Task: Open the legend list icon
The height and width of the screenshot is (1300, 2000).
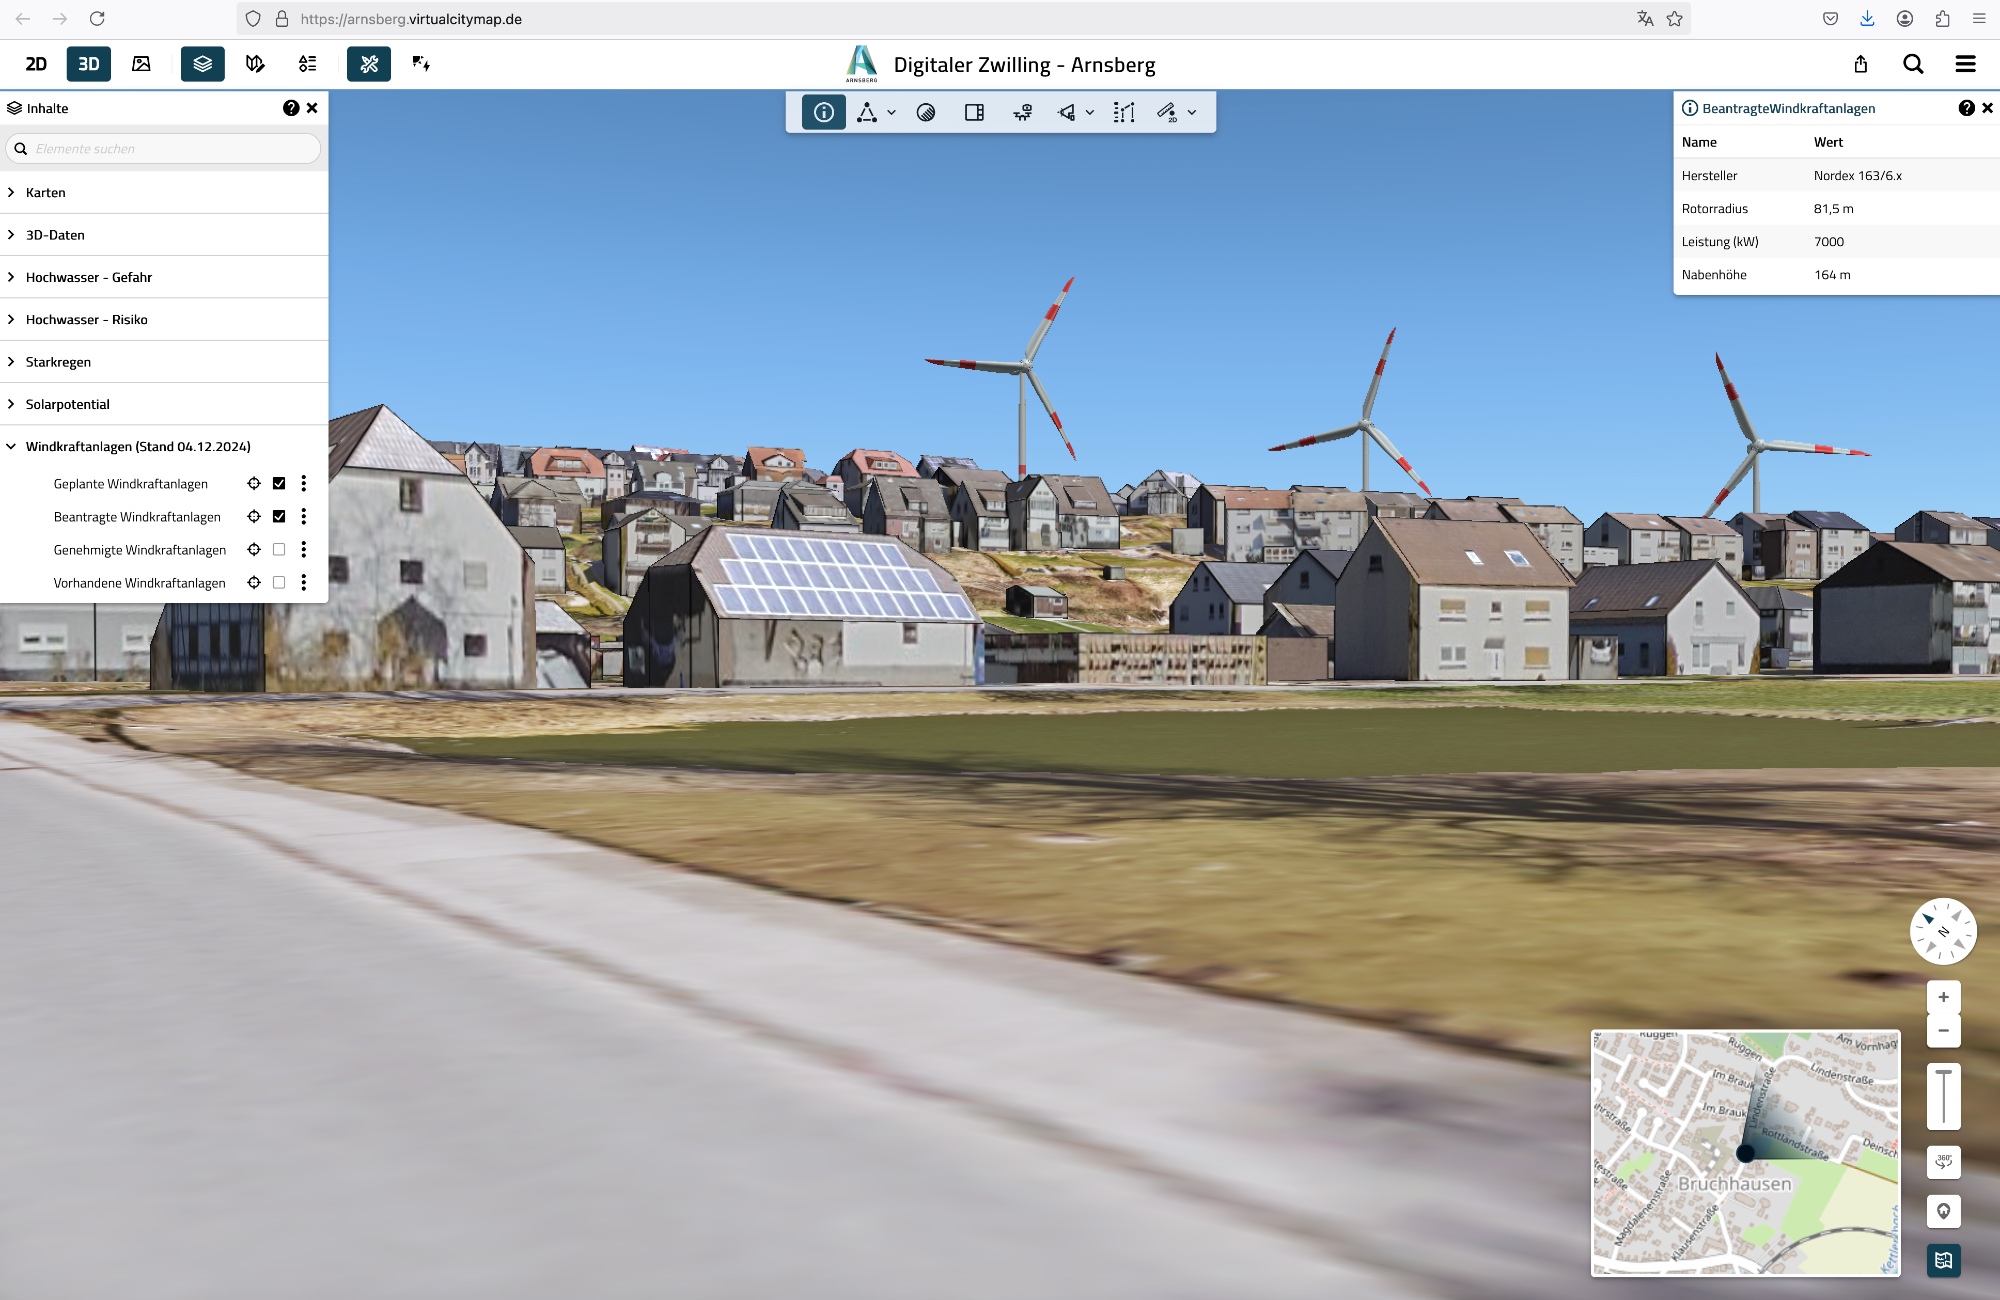Action: (308, 64)
